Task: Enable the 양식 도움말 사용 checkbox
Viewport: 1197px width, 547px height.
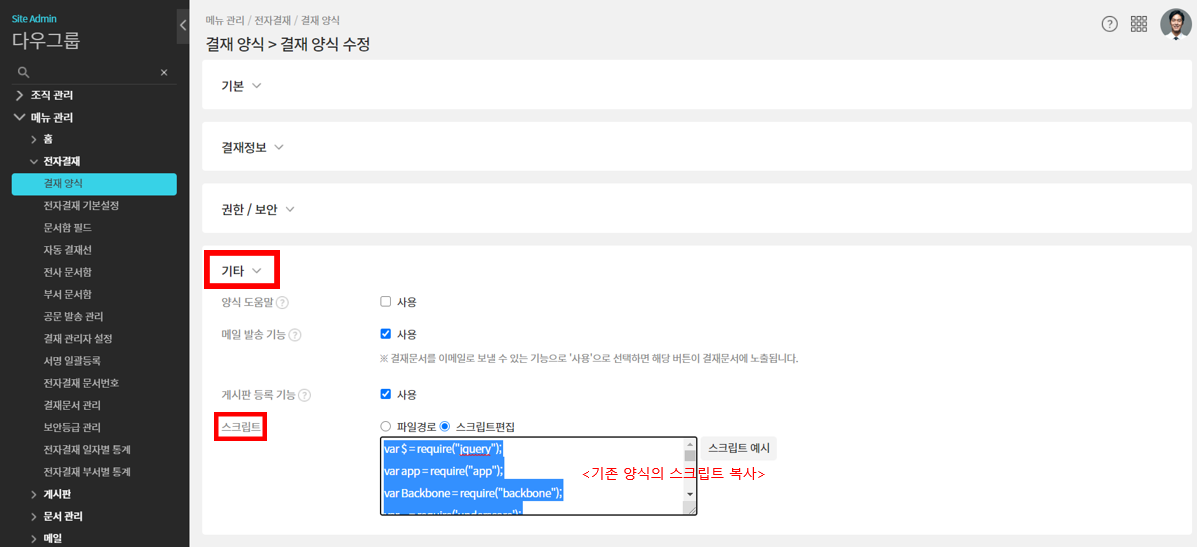Action: pos(386,302)
